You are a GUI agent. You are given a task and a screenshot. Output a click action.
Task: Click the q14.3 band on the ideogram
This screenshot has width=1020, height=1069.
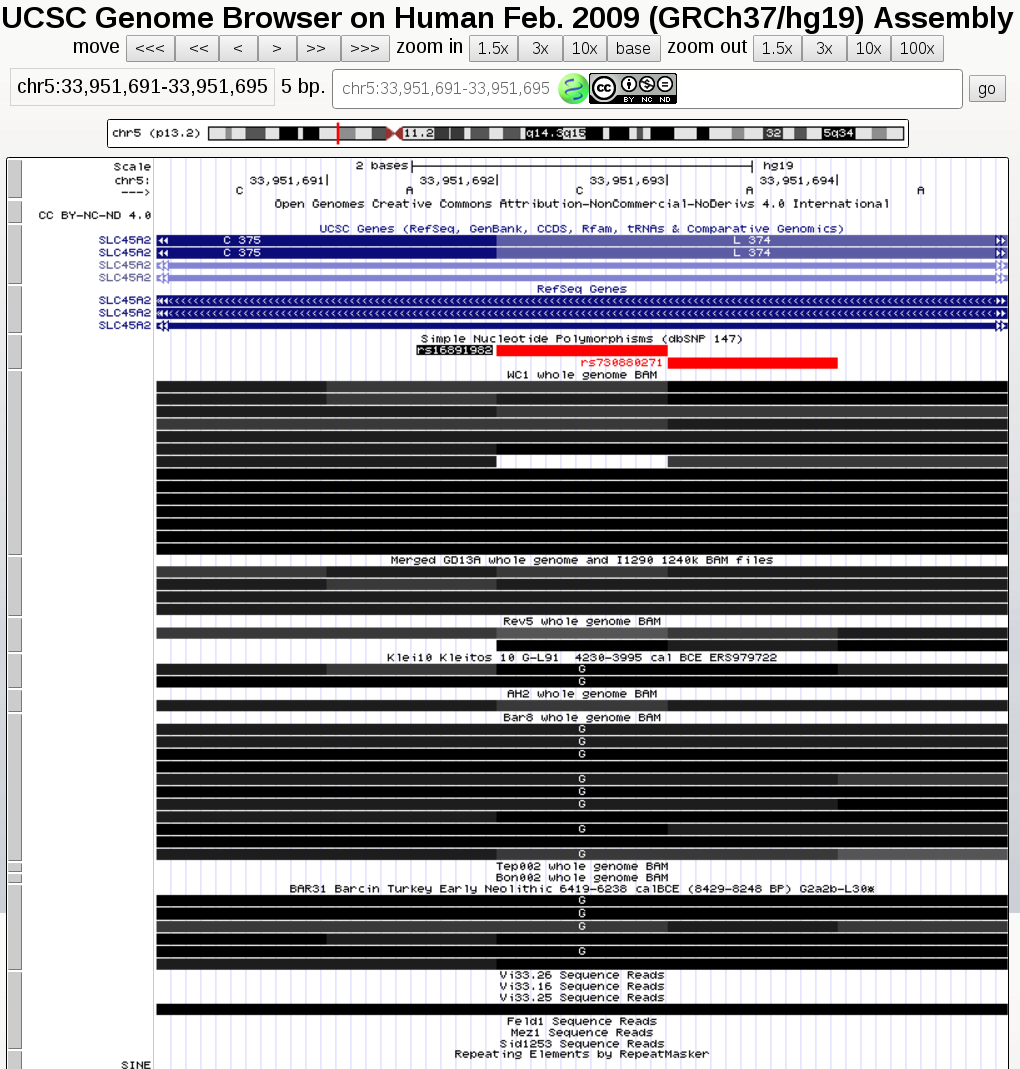pyautogui.click(x=544, y=133)
